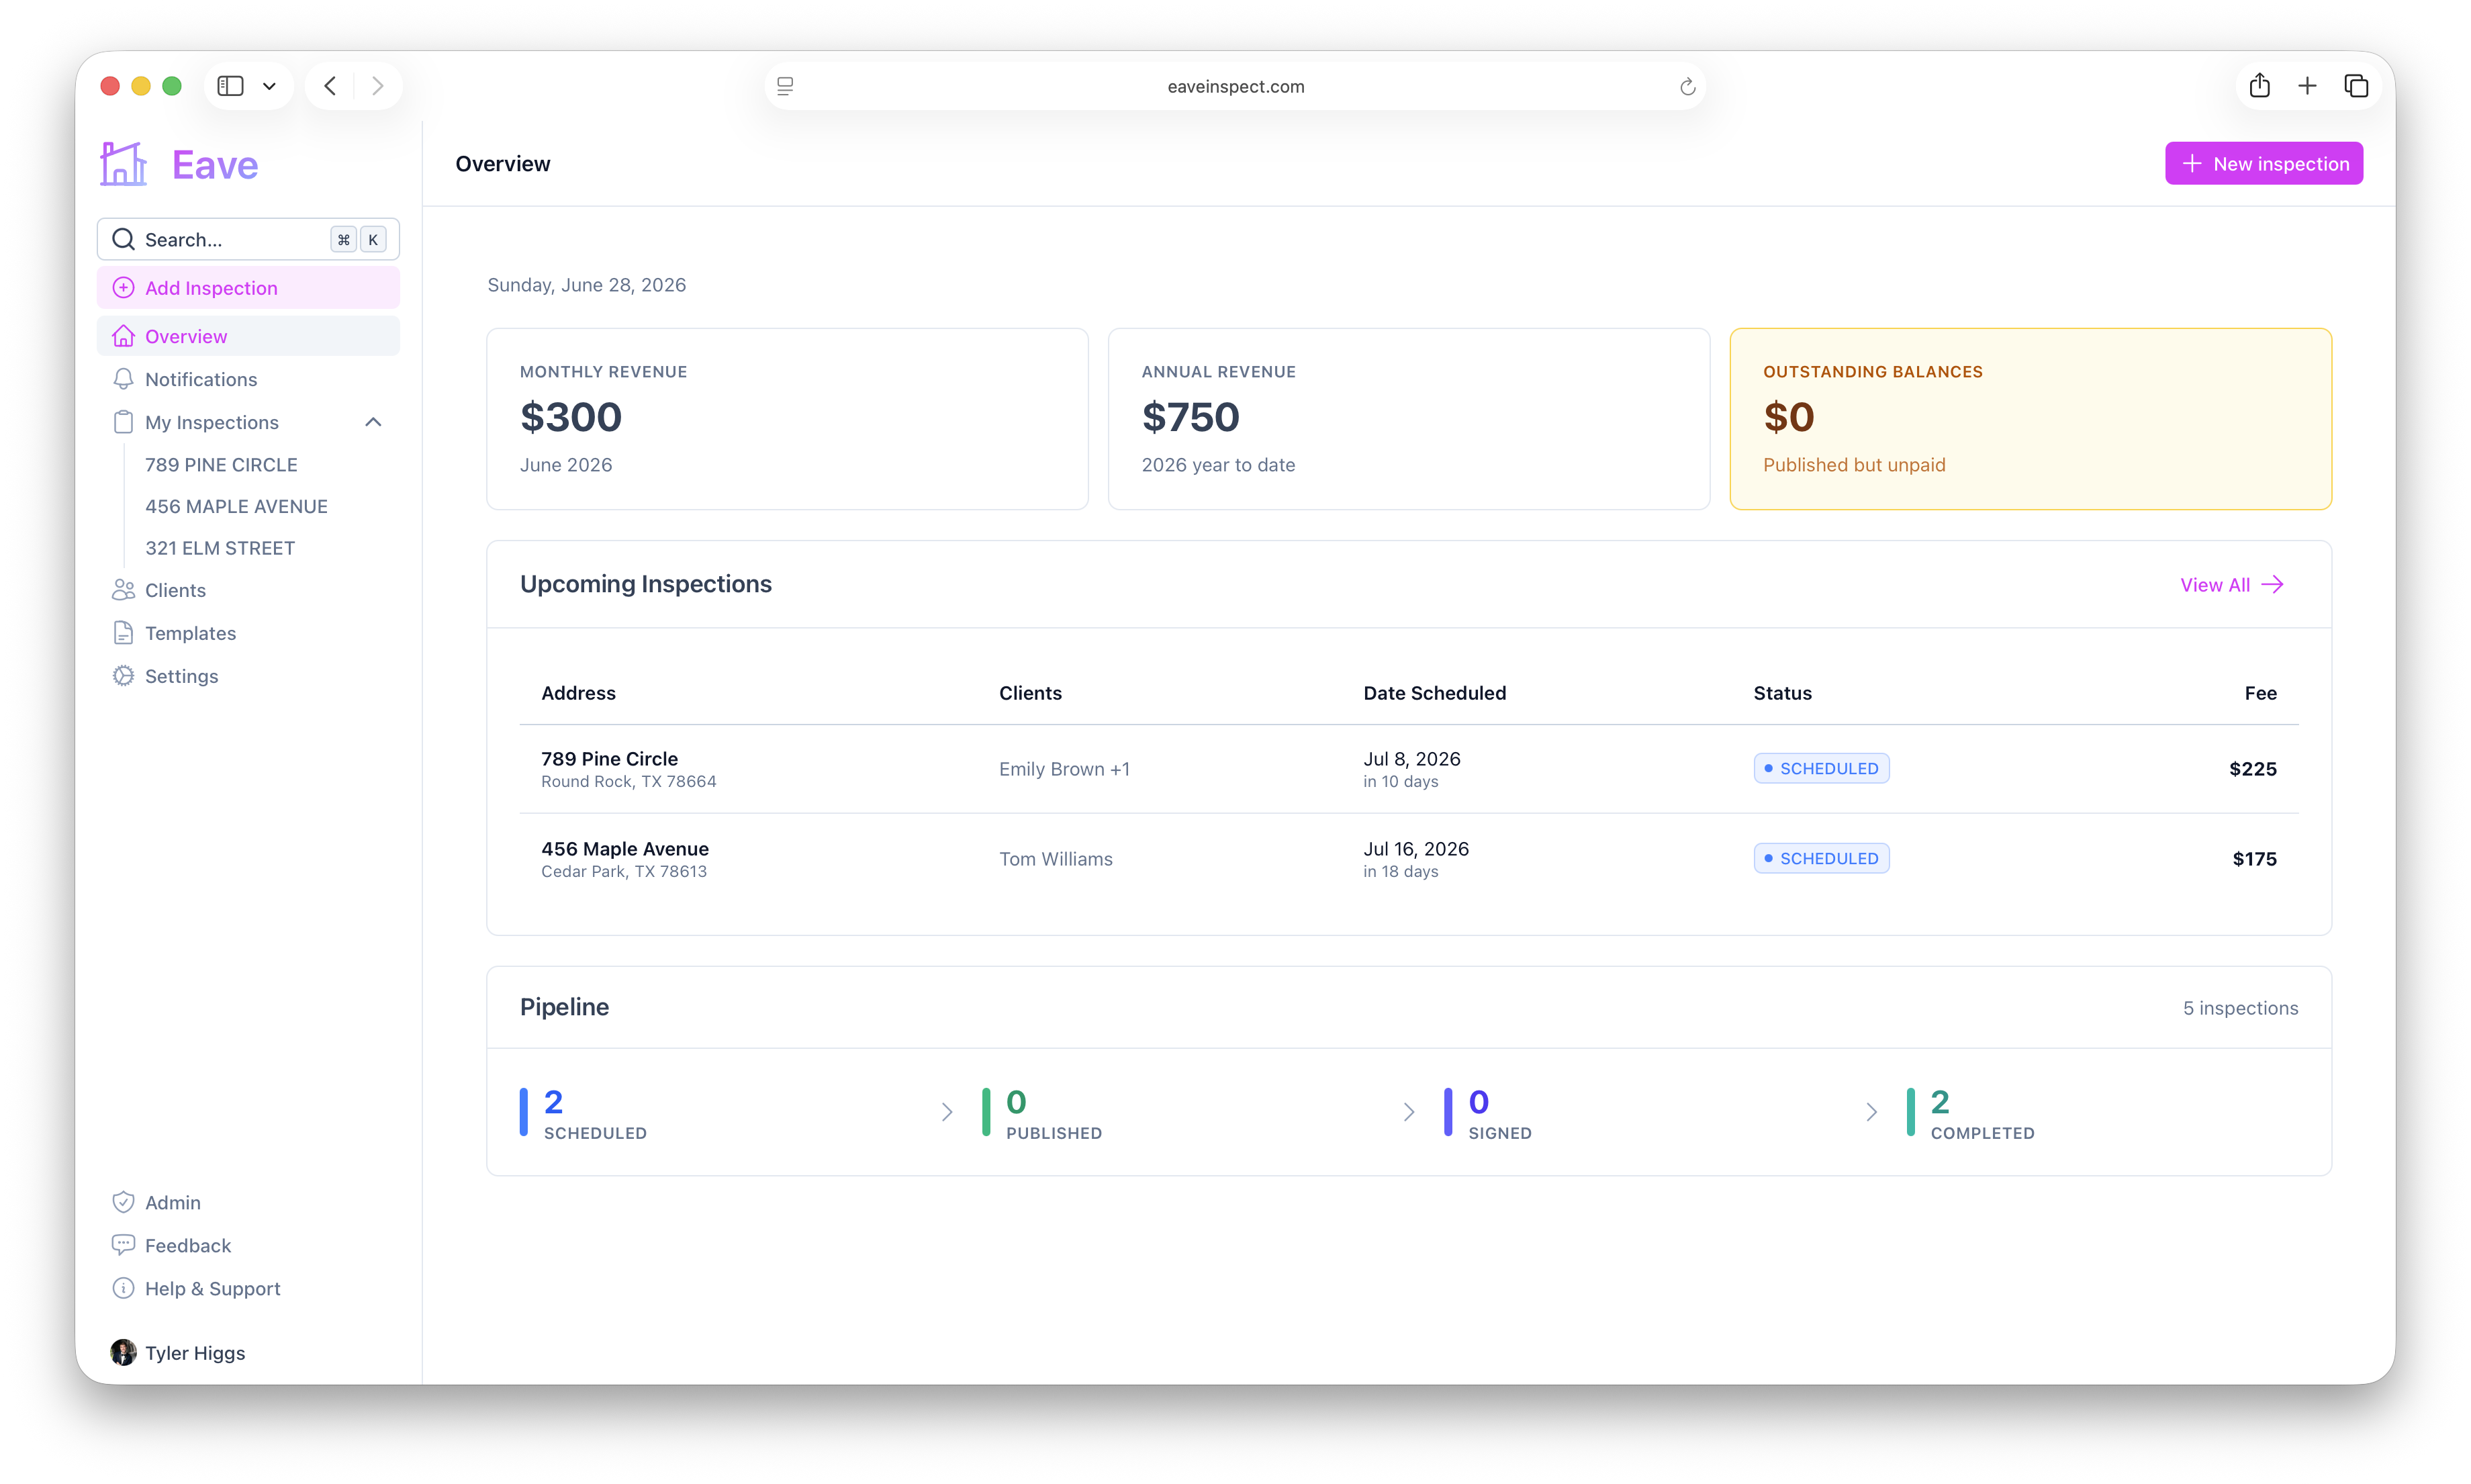Click the My Inspections clipboard icon
2471x1484 pixels.
123,422
